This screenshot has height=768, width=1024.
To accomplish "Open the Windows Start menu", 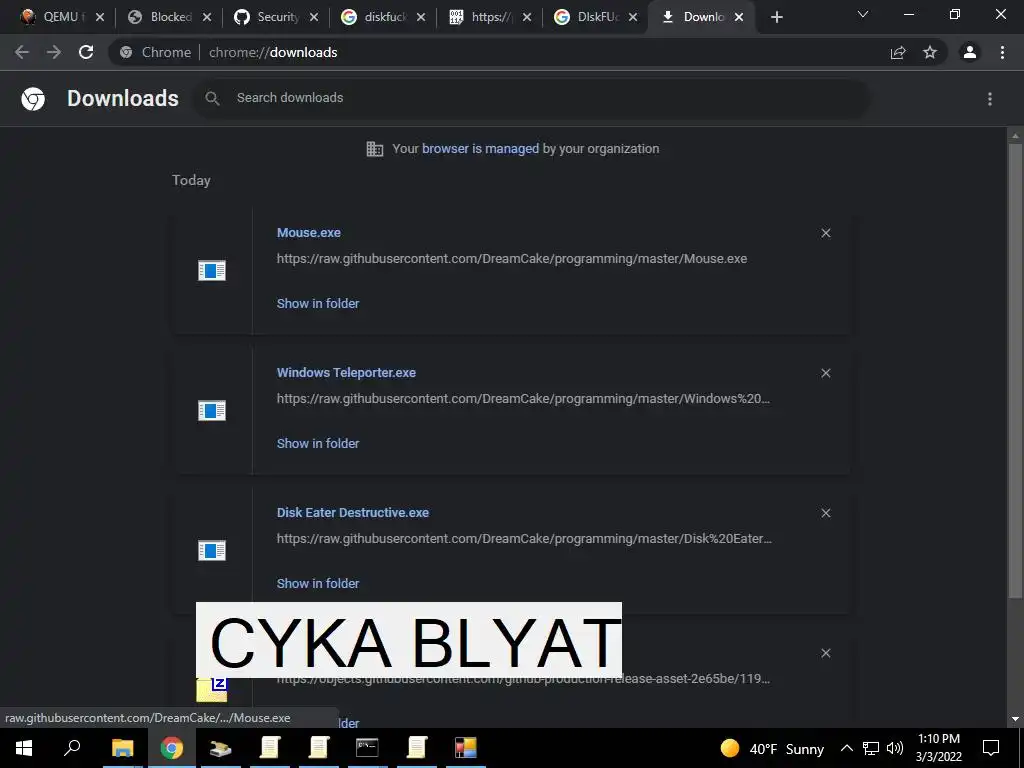I will 24,748.
